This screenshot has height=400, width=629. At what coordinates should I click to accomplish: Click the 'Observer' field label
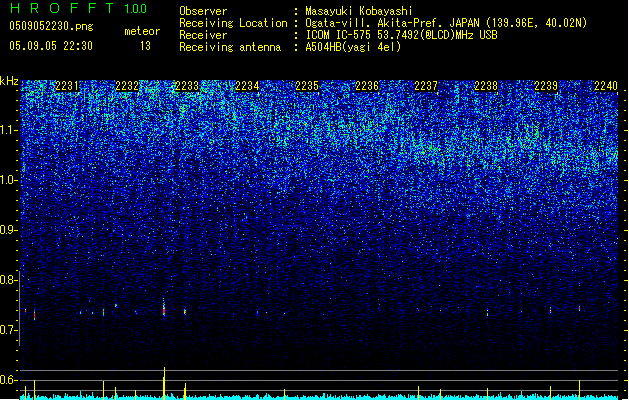203,11
